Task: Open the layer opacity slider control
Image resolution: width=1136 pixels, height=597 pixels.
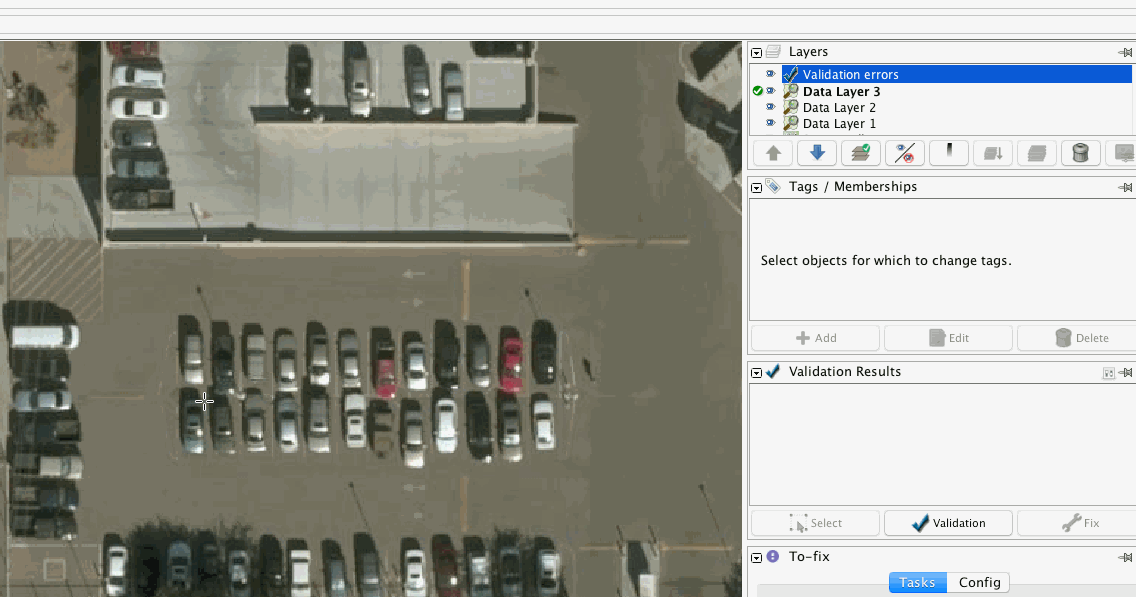Action: pos(948,152)
